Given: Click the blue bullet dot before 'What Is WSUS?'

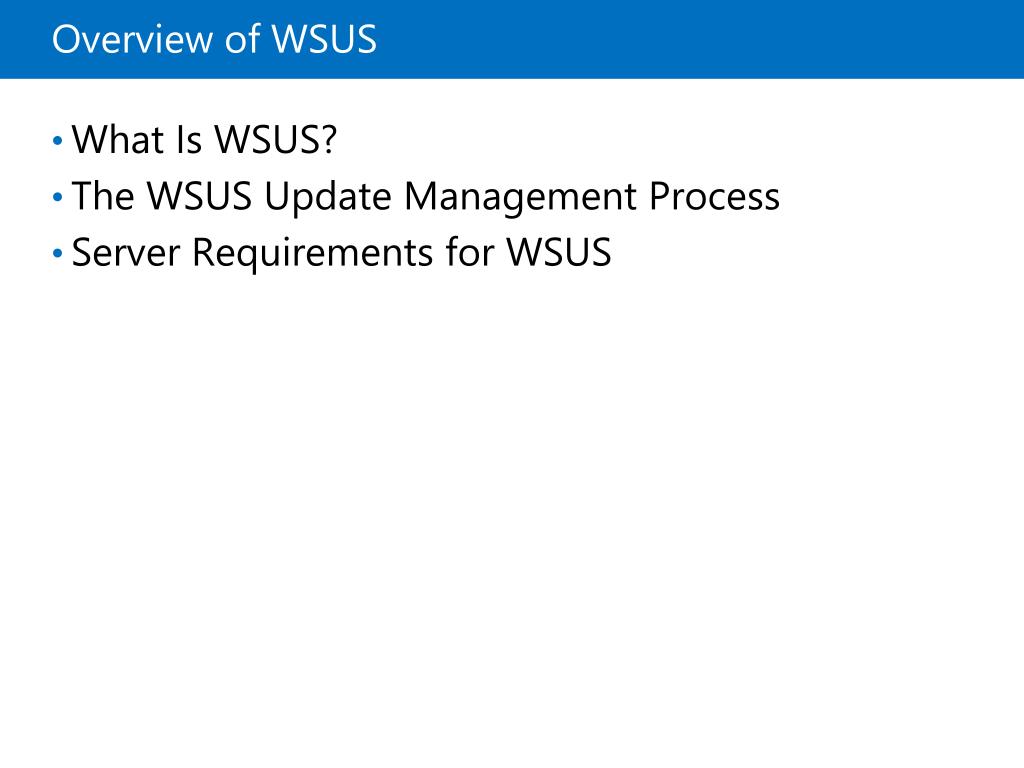Looking at the screenshot, I should coord(57,140).
